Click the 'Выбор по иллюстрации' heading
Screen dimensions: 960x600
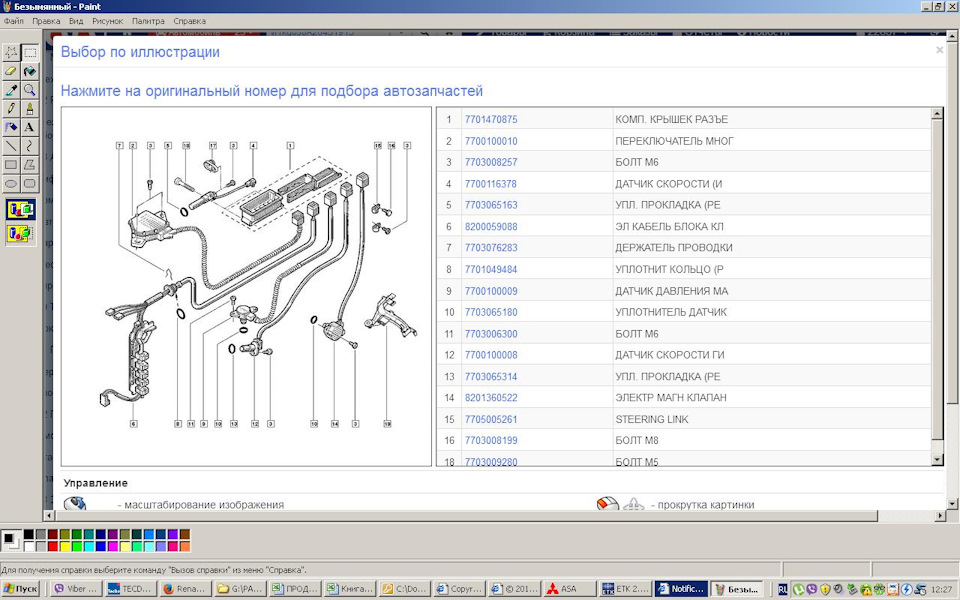tap(140, 52)
